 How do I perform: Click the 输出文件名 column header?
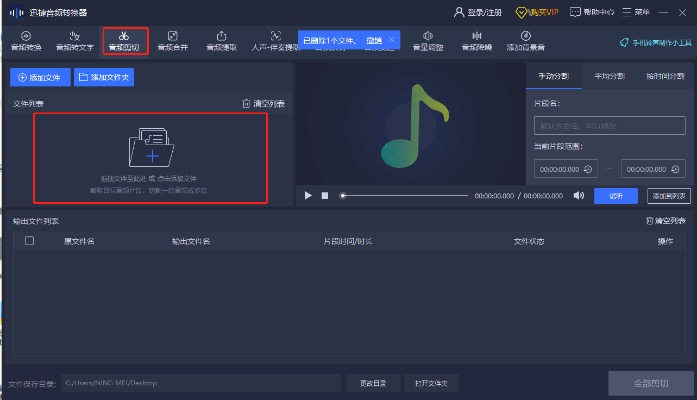point(191,241)
